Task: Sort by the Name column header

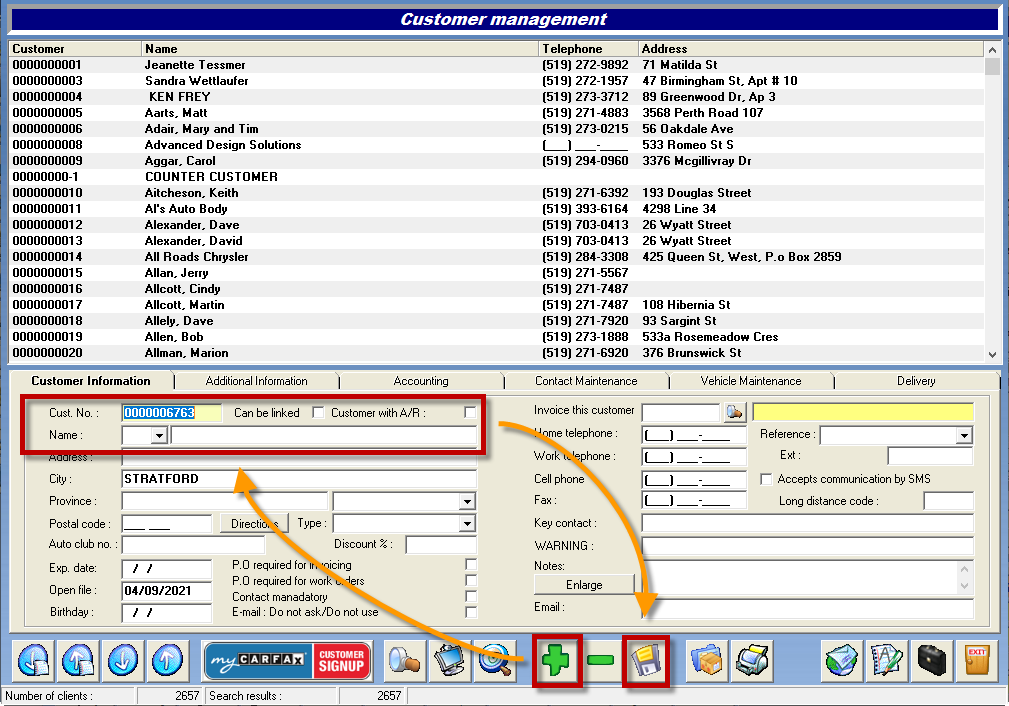Action: (x=340, y=49)
